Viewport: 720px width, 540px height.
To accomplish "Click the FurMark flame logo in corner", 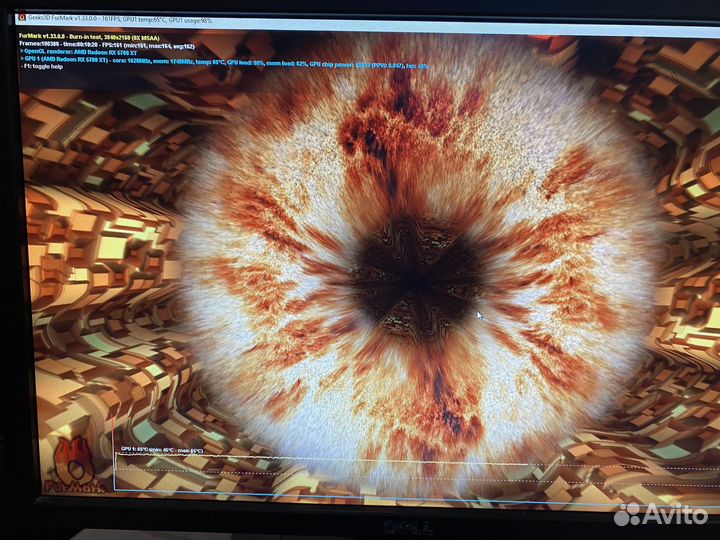I will (73, 465).
